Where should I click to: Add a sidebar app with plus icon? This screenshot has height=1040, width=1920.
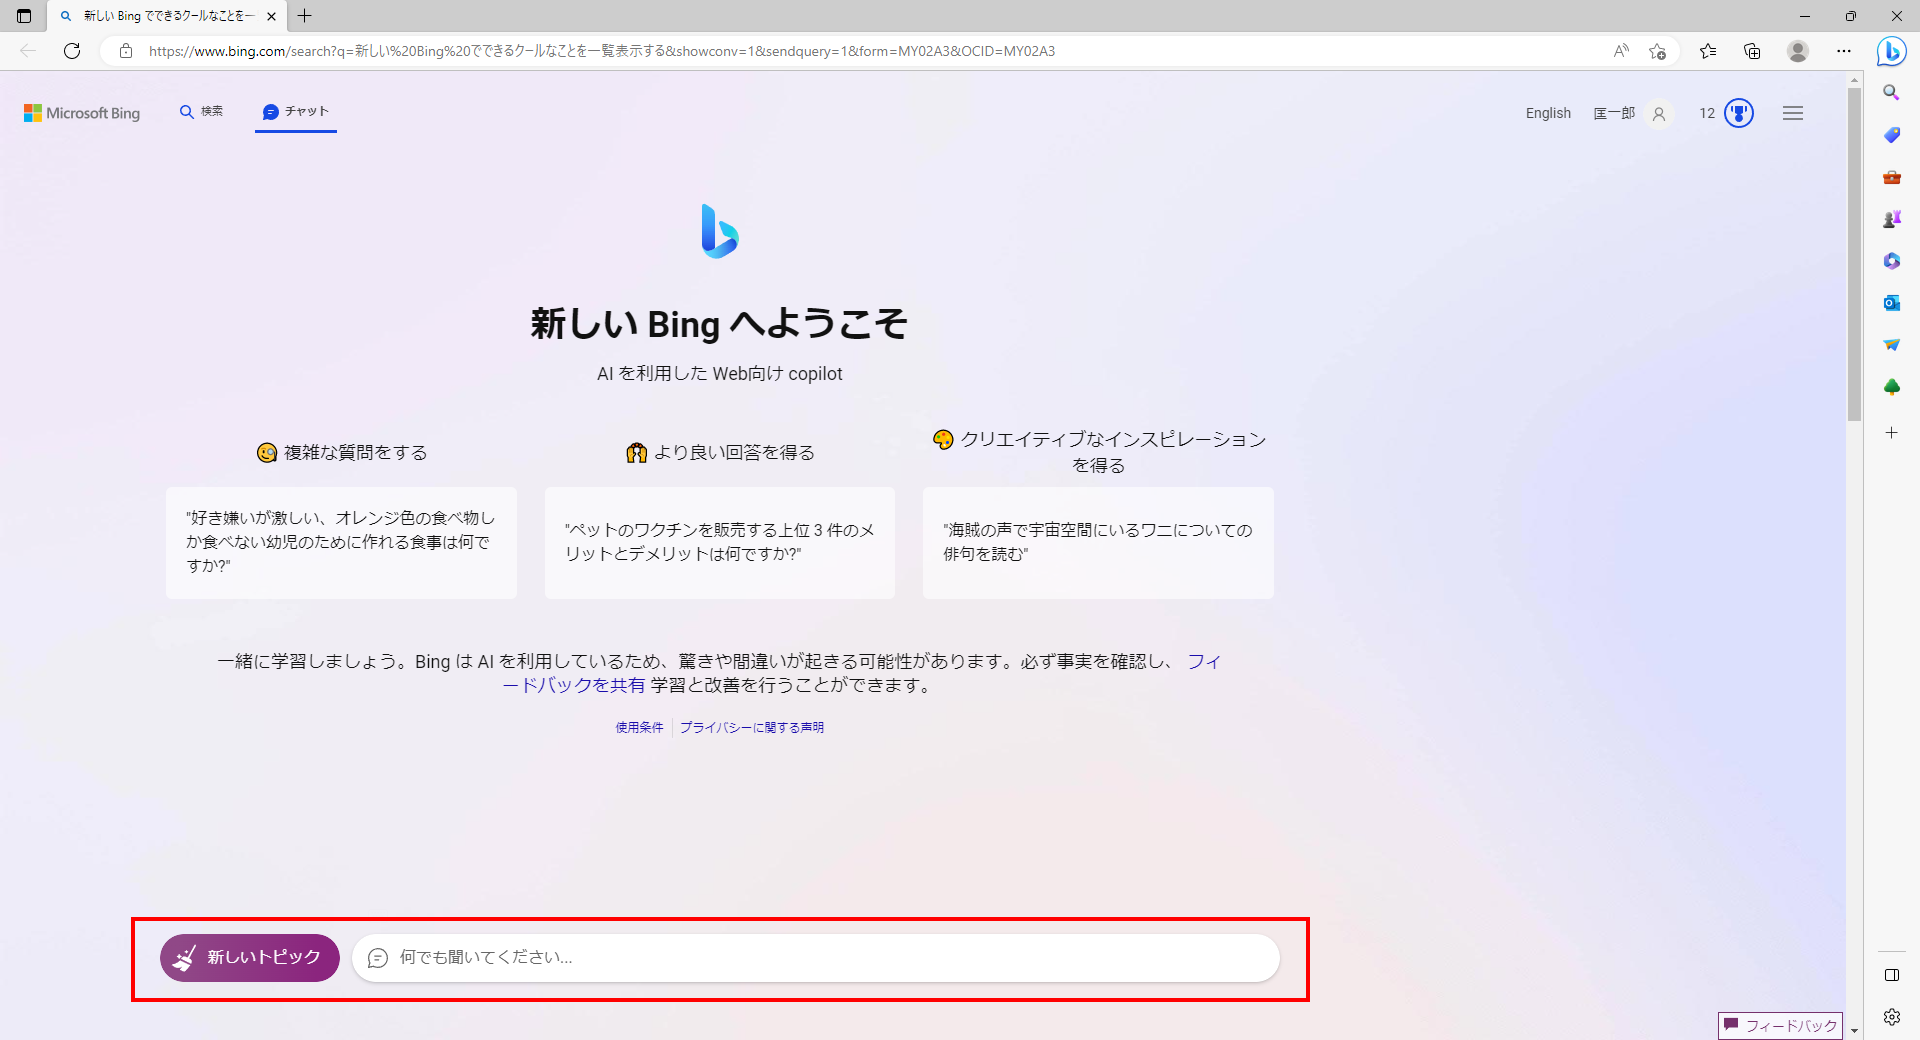tap(1891, 433)
